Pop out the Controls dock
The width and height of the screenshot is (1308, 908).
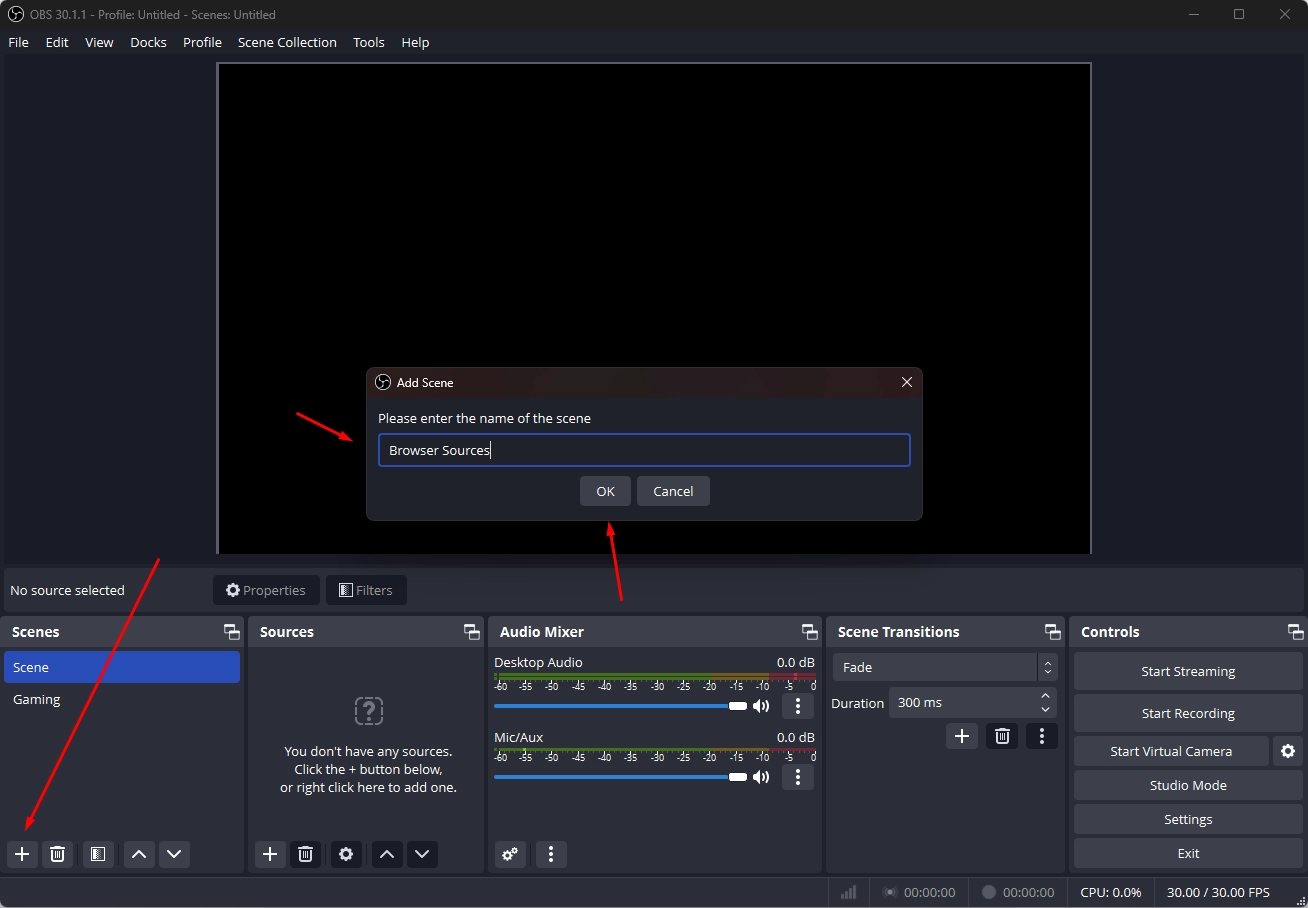coord(1296,632)
